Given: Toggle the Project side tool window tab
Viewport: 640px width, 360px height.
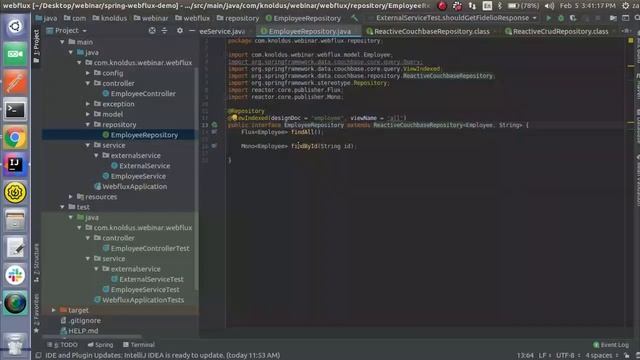Looking at the screenshot, I should point(36,46).
